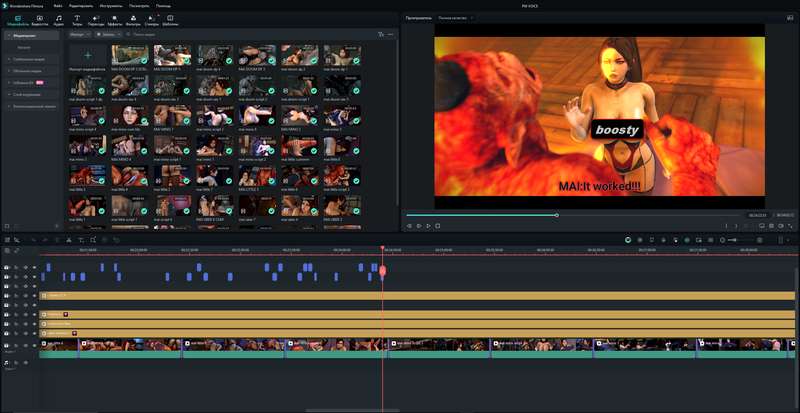Open the Титры titles tab

click(77, 20)
